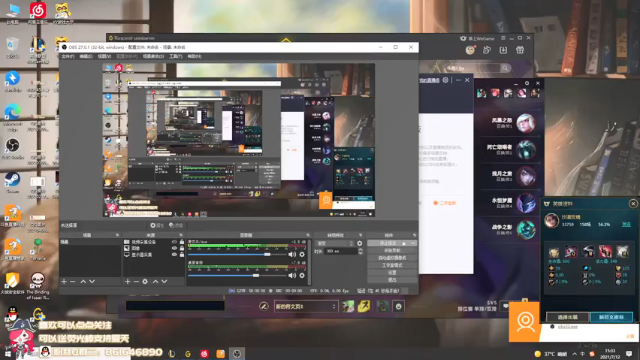Image resolution: width=640 pixels, height=360 pixels.
Task: Open the rune page dropdown in champion select
Action: [x=306, y=306]
